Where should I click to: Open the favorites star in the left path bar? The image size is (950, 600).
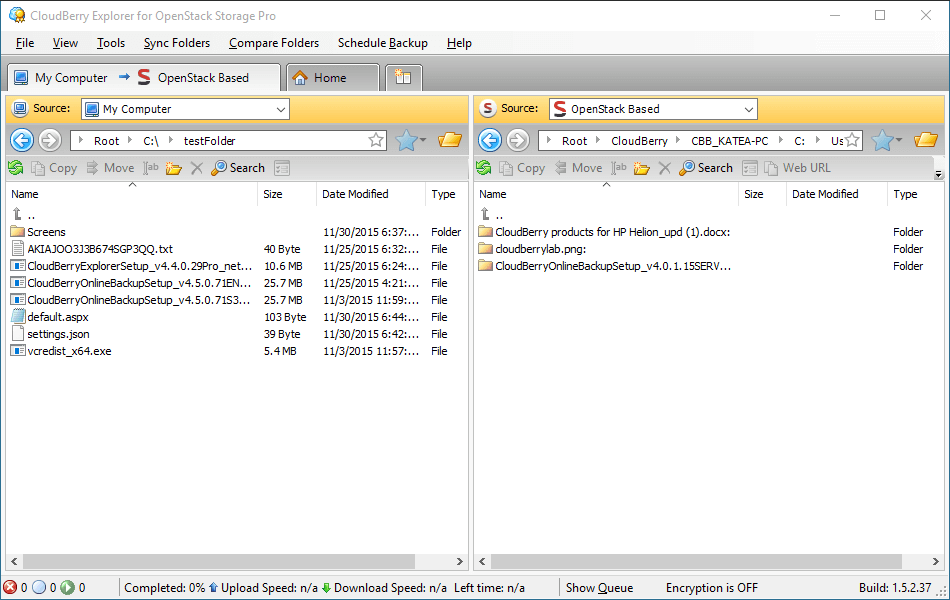(375, 140)
